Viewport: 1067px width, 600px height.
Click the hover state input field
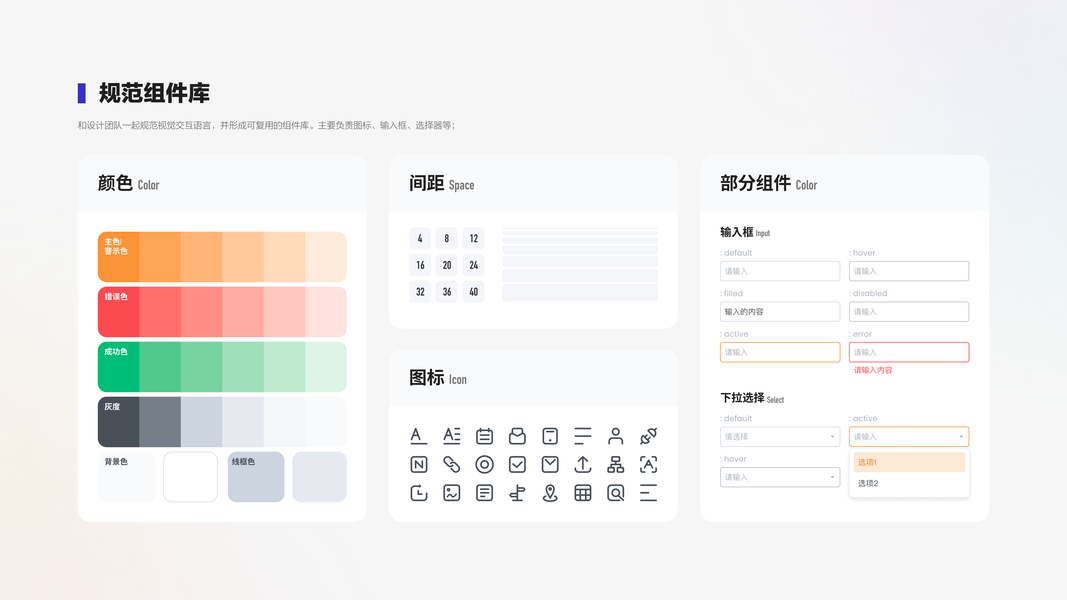[908, 271]
